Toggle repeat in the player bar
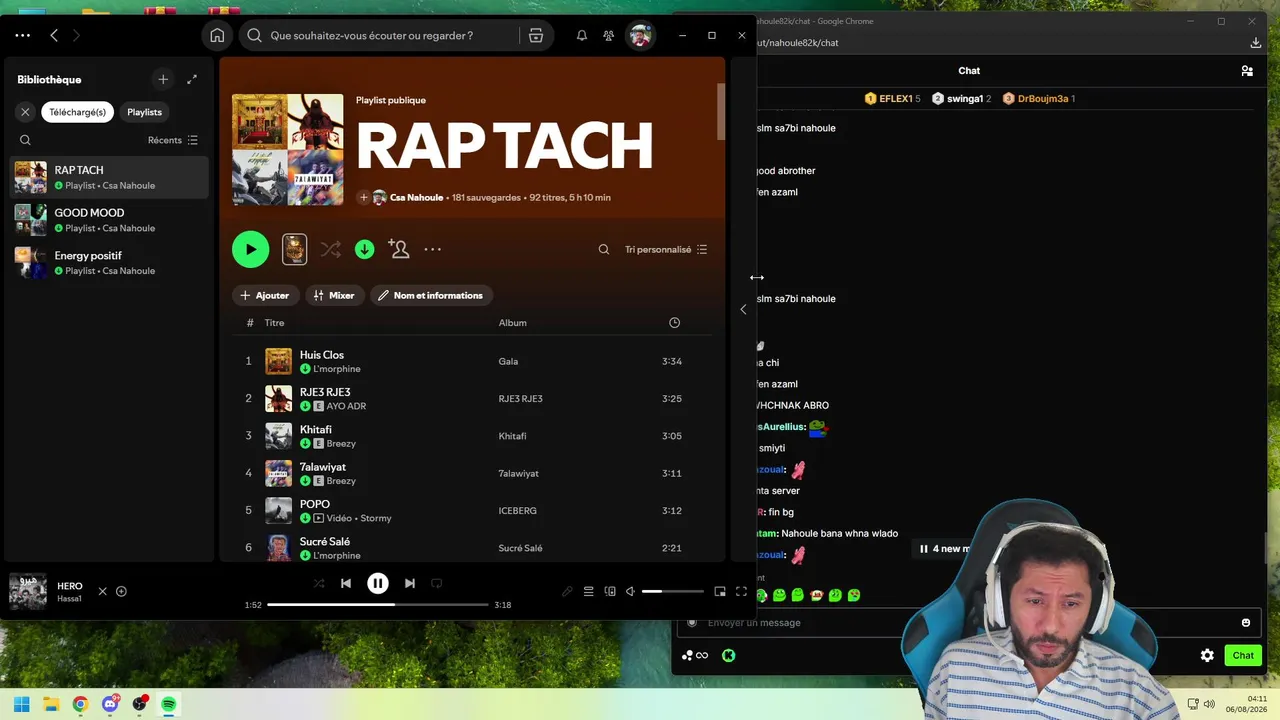Screen dimensions: 1280x720 click(436, 583)
